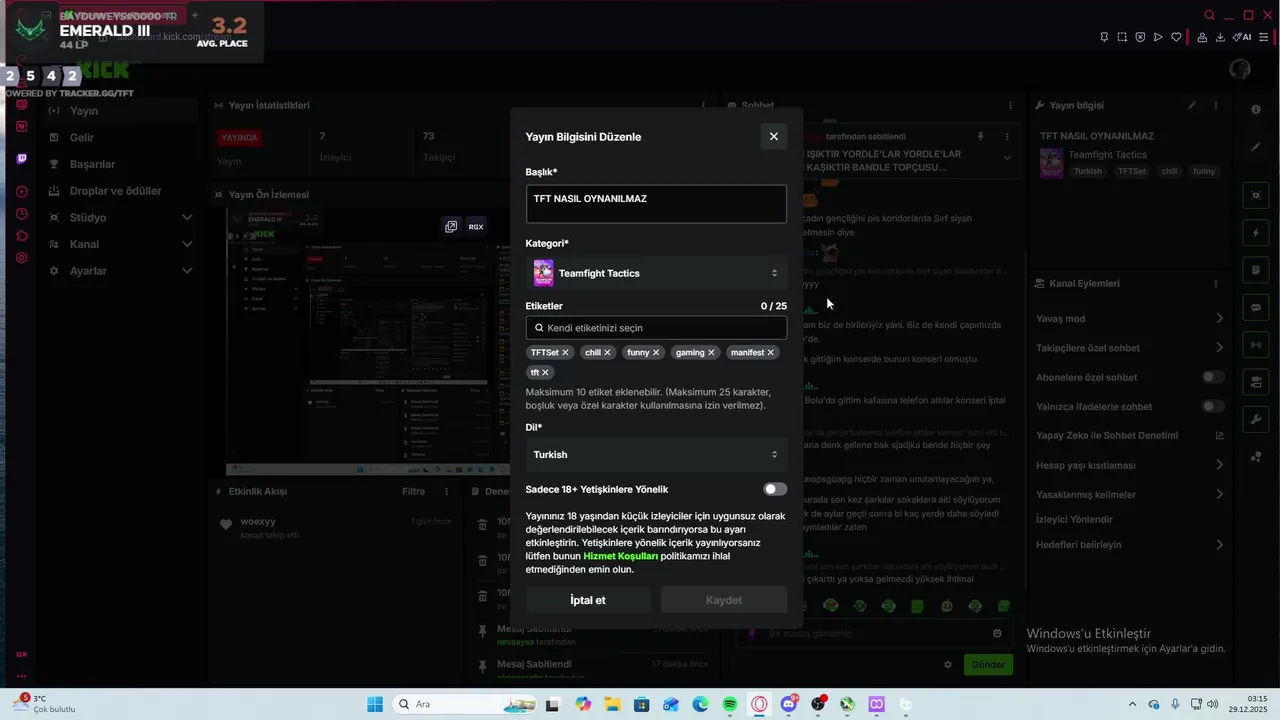Click the chat bubble icon in right rail

click(1256, 308)
